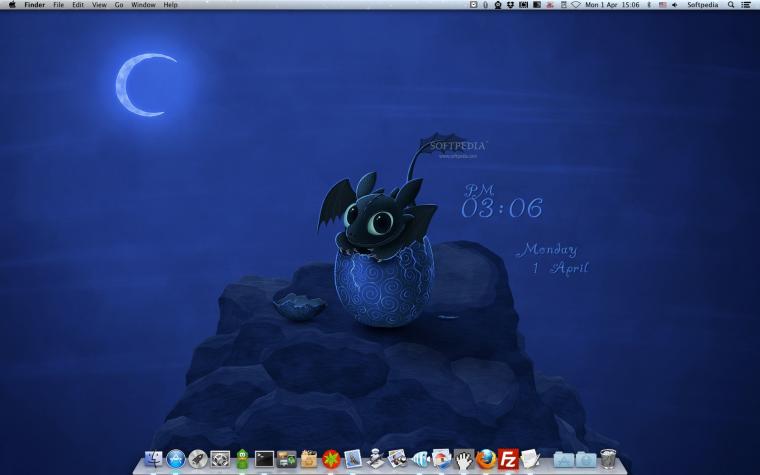
Task: Open Spotlight search magnifier icon
Action: [731, 5]
